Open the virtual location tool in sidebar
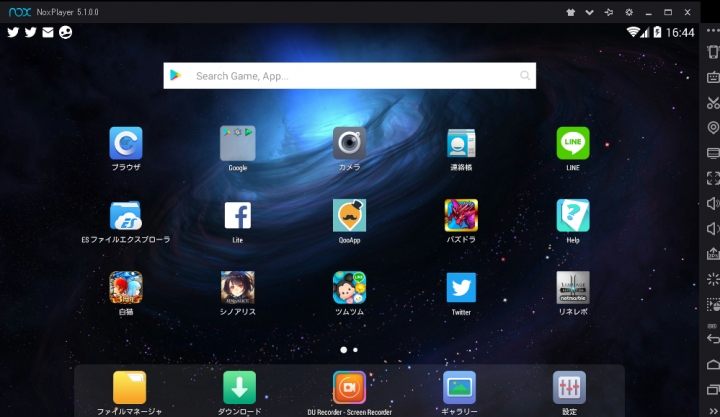 tap(713, 128)
